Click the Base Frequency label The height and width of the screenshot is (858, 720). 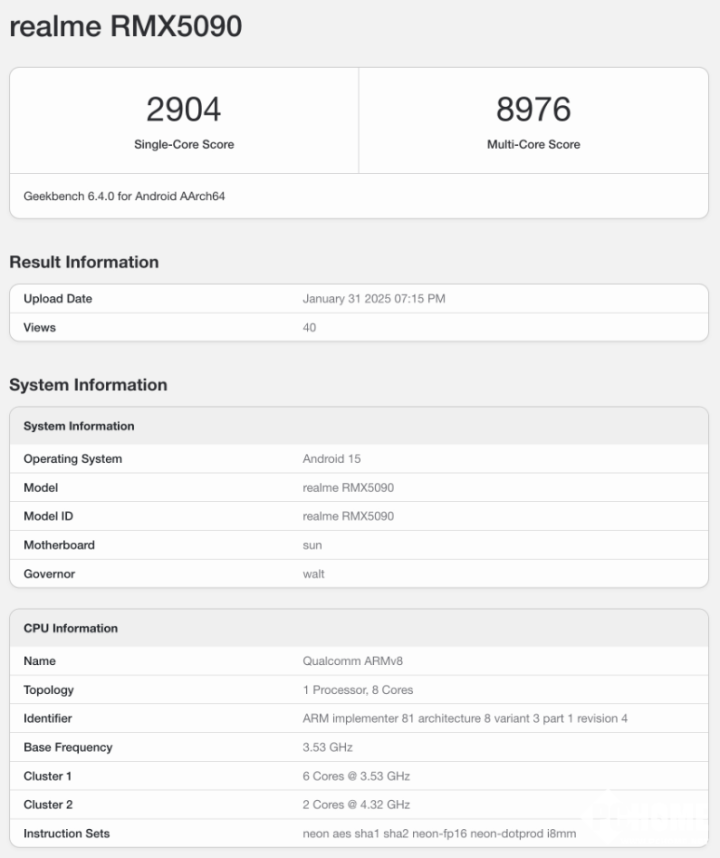point(68,747)
